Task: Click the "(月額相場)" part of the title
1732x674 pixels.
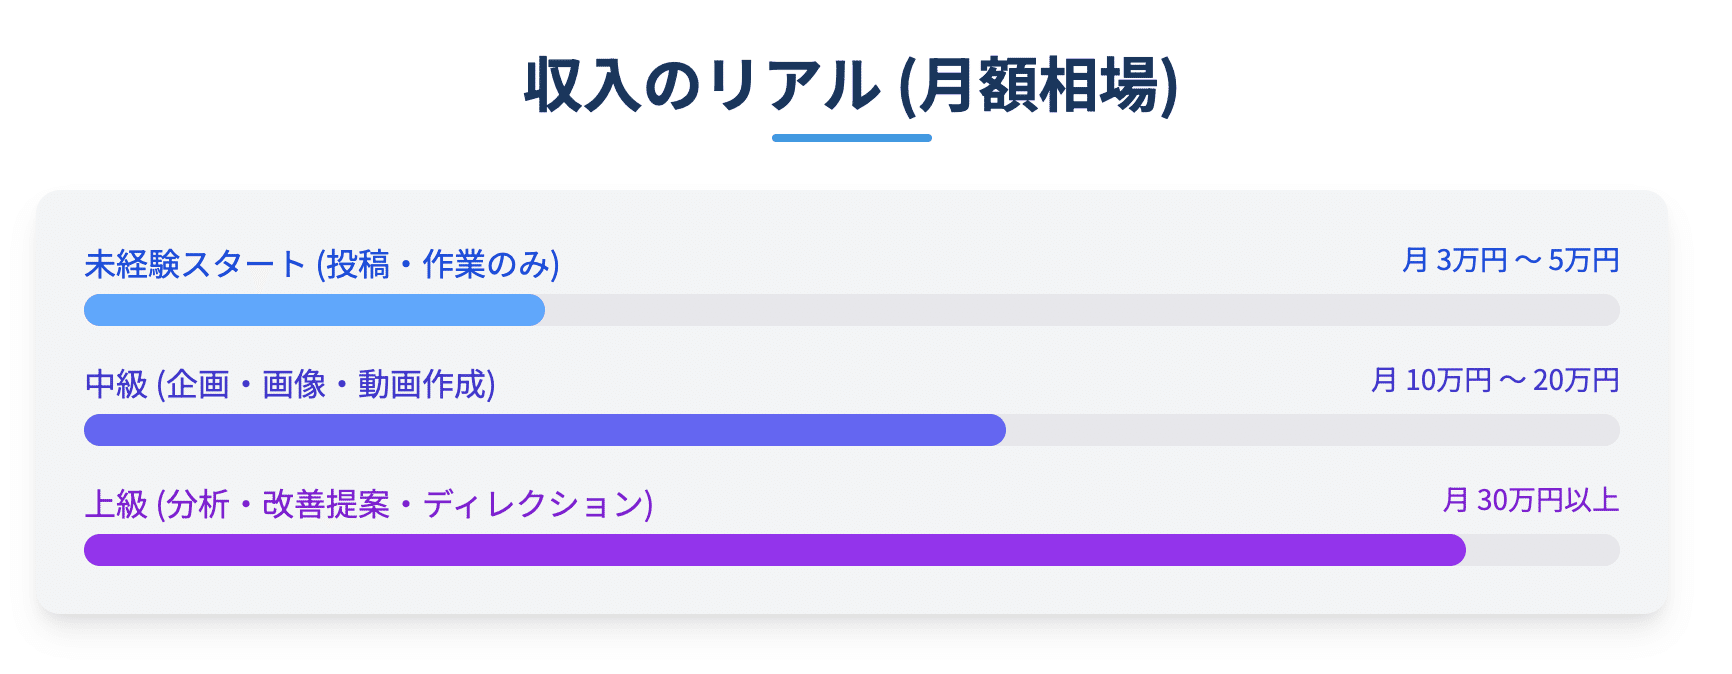Action: (1039, 85)
